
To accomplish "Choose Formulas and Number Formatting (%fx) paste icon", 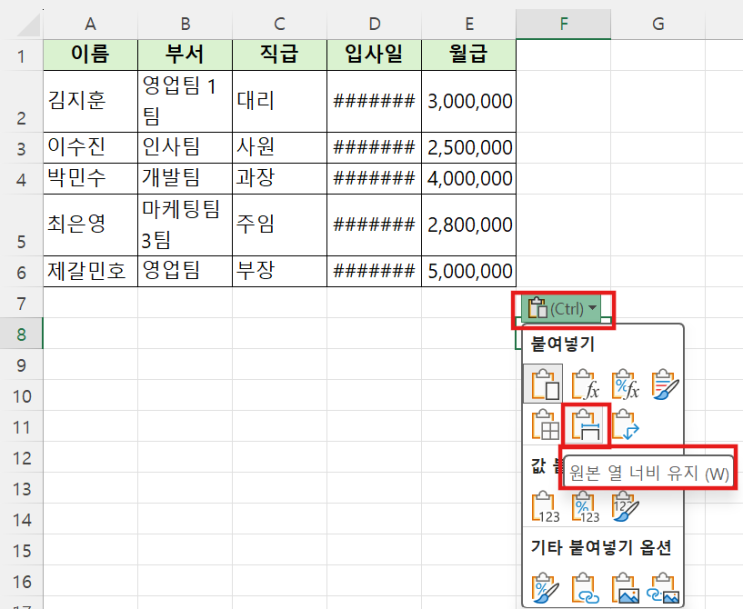I will [625, 384].
